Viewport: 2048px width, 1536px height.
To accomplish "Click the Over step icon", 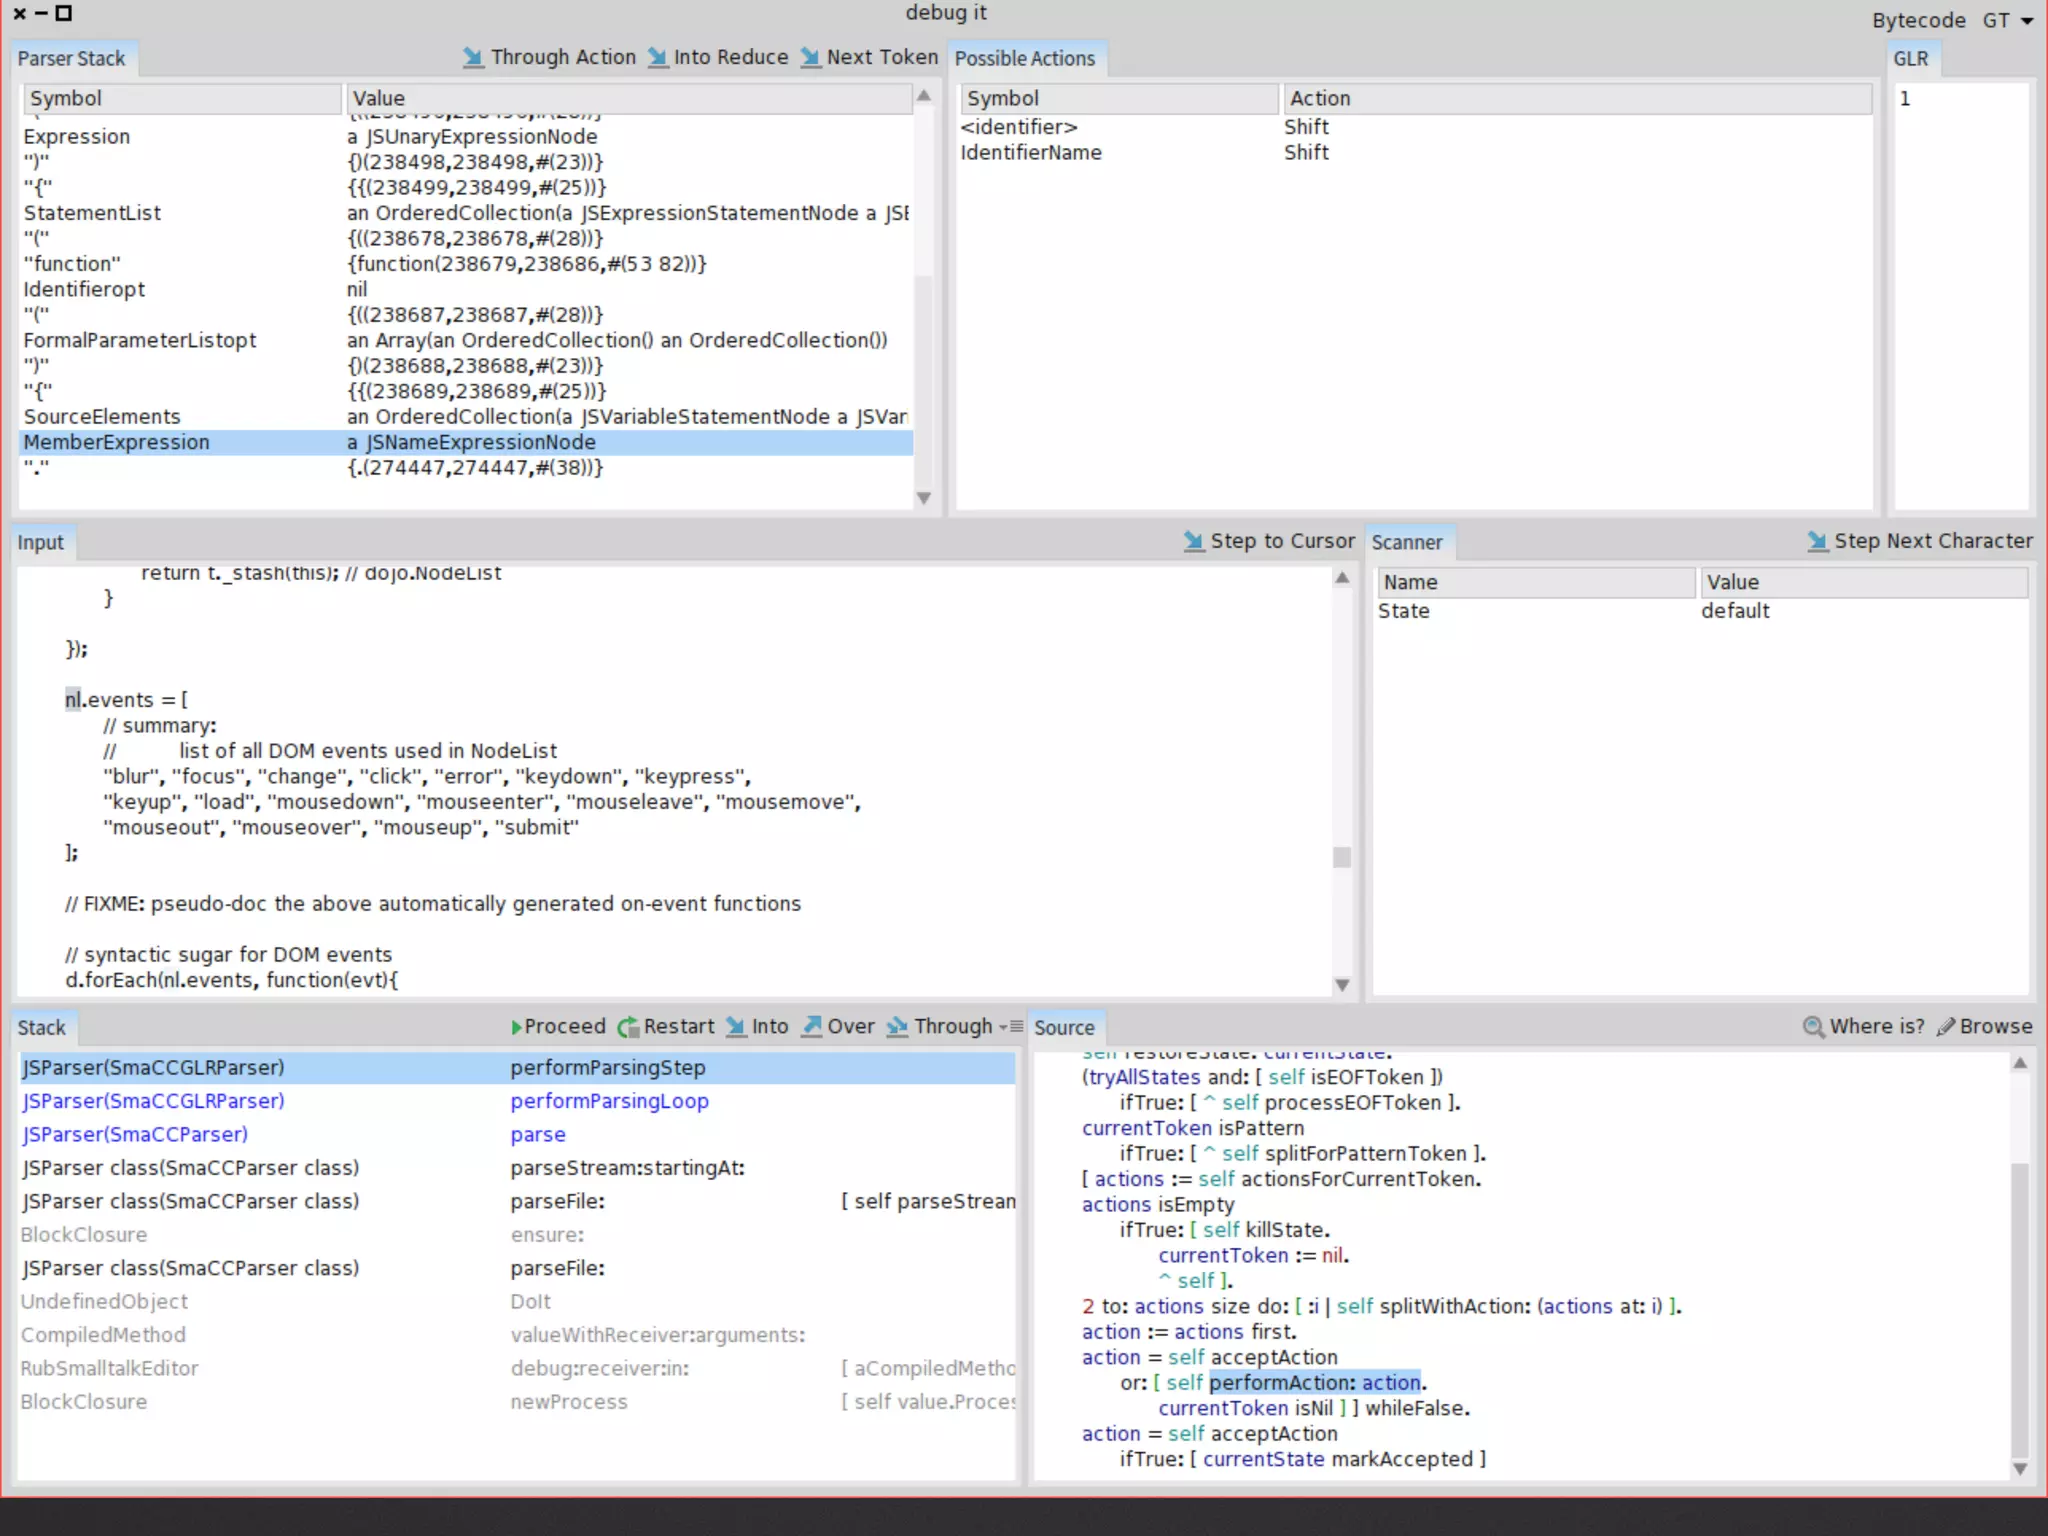I will pyautogui.click(x=812, y=1027).
